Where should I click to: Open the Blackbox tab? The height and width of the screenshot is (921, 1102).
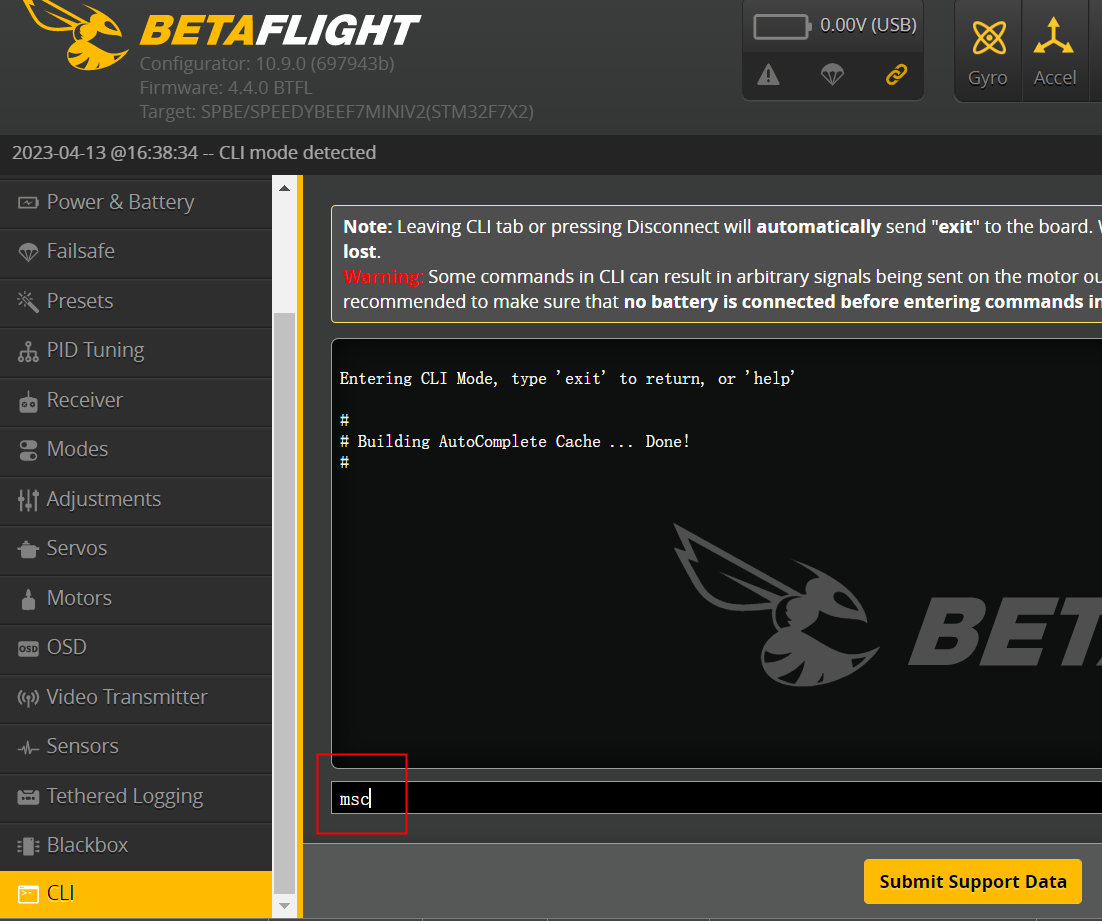tap(136, 846)
